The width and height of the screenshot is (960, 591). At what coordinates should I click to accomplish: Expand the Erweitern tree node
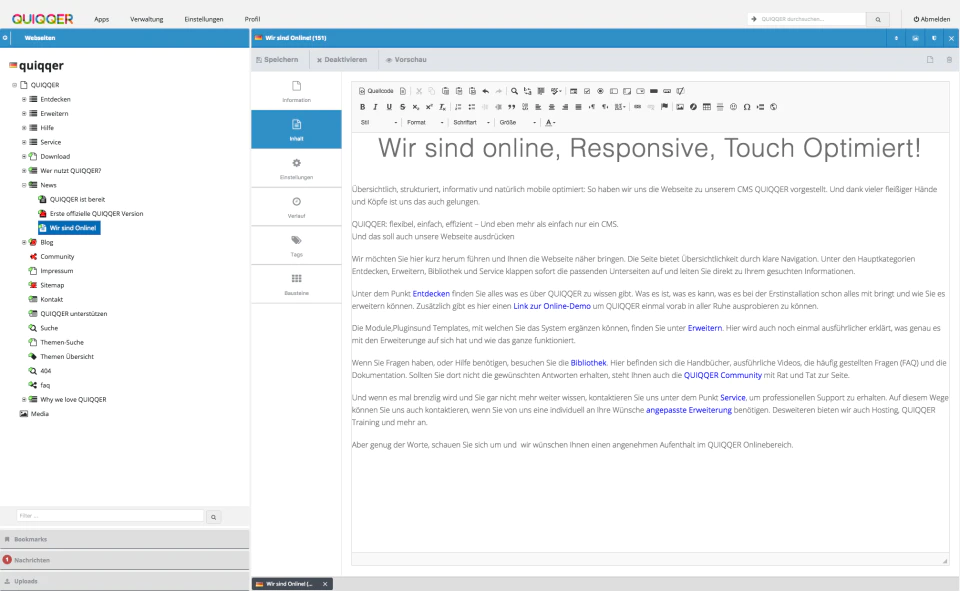(x=24, y=113)
